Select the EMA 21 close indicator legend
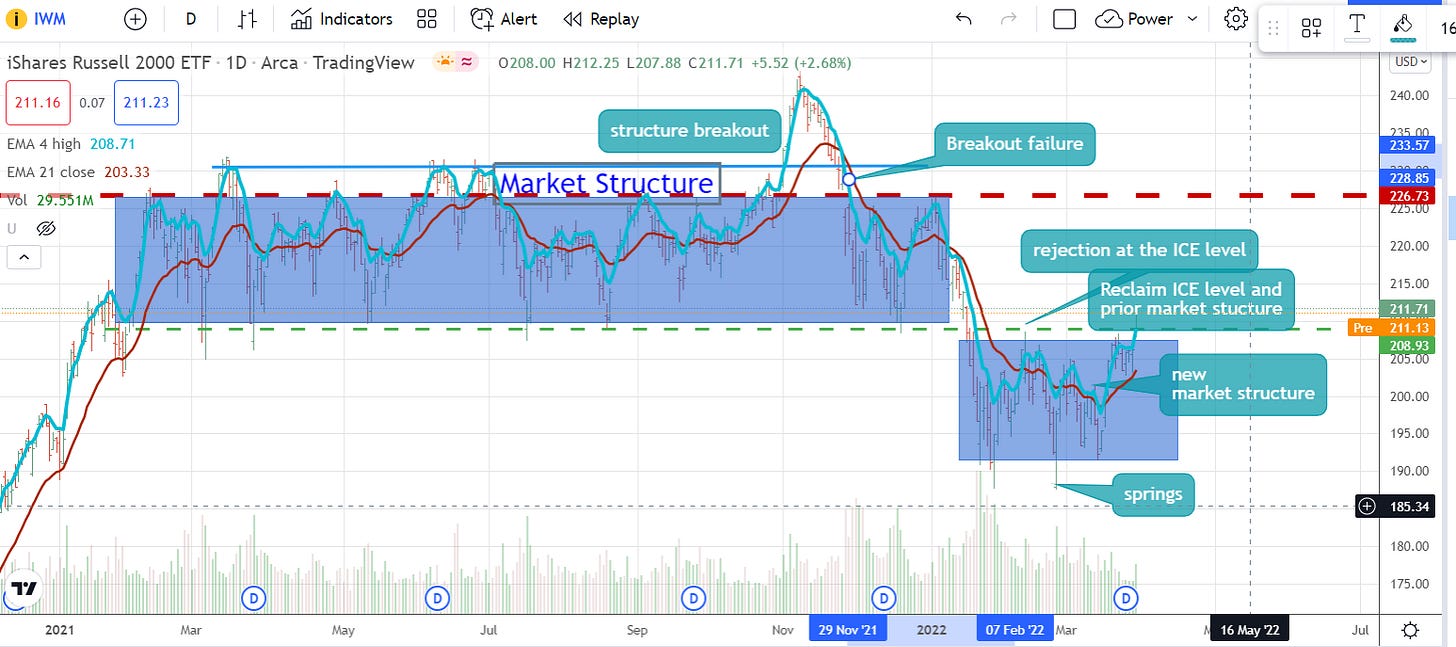 click(76, 172)
